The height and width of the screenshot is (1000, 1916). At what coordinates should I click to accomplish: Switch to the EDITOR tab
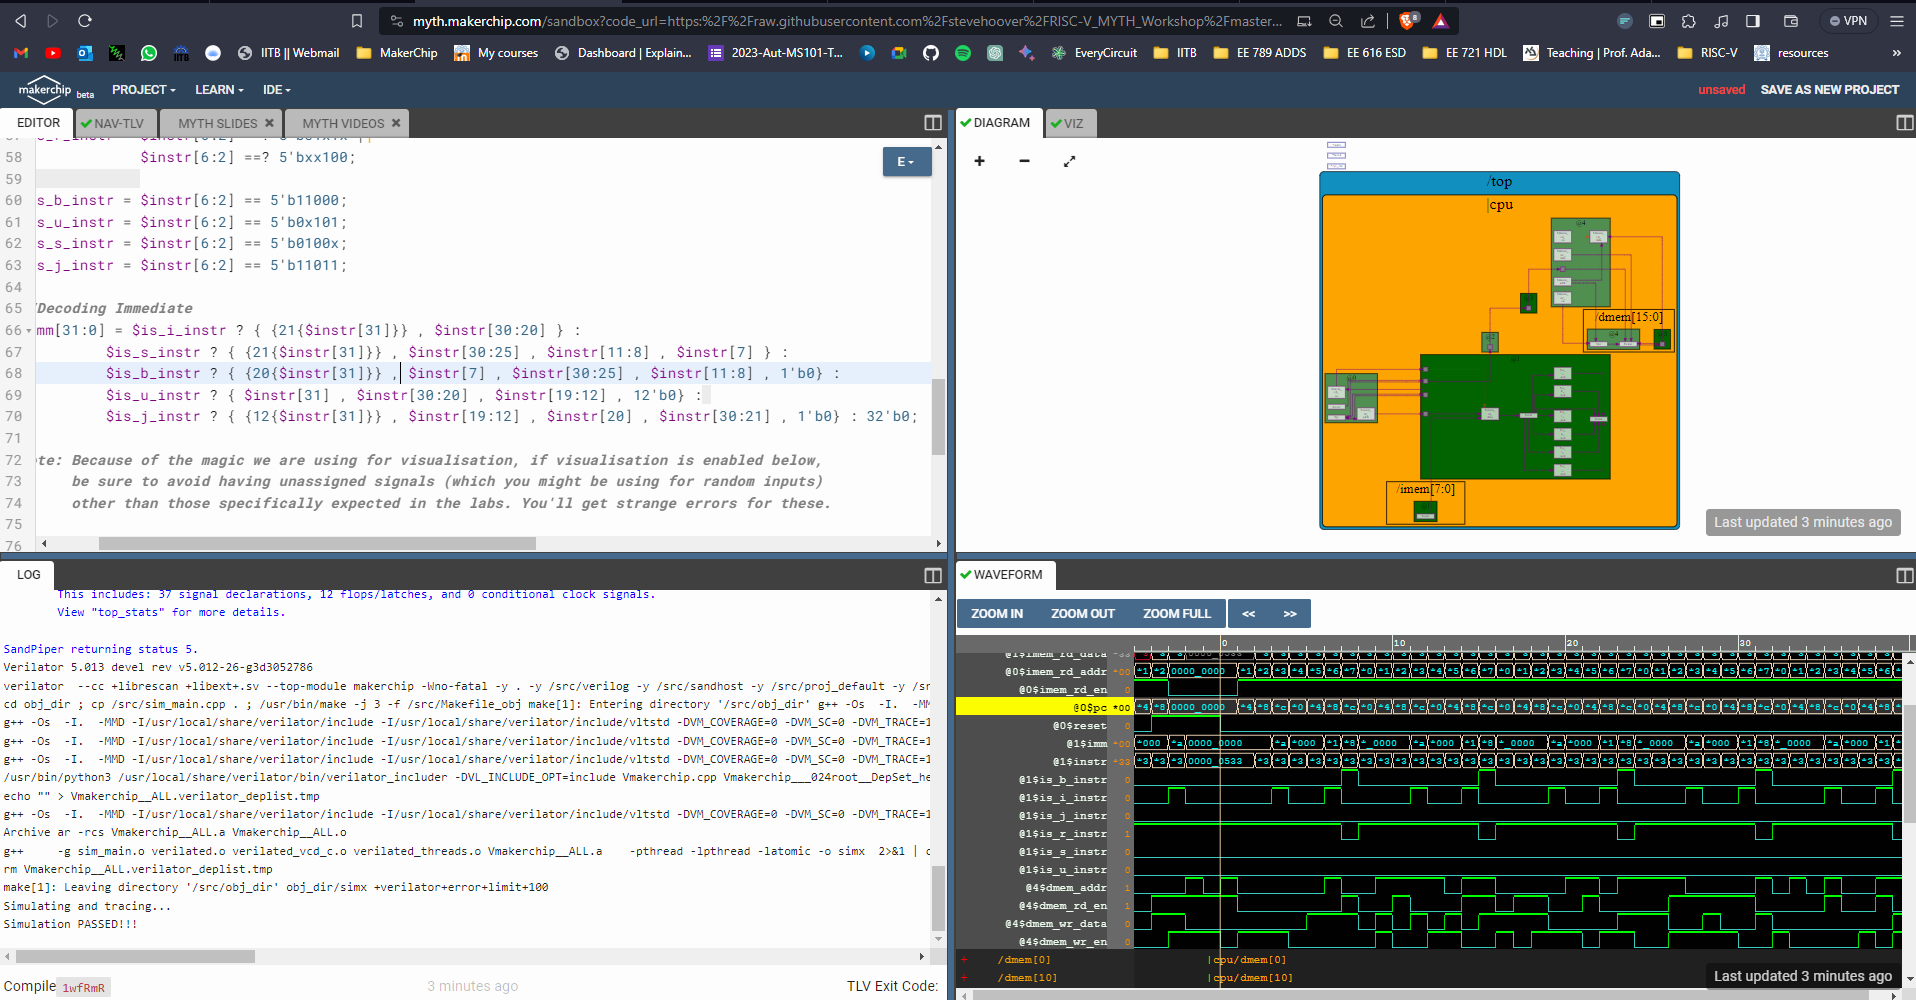click(38, 123)
